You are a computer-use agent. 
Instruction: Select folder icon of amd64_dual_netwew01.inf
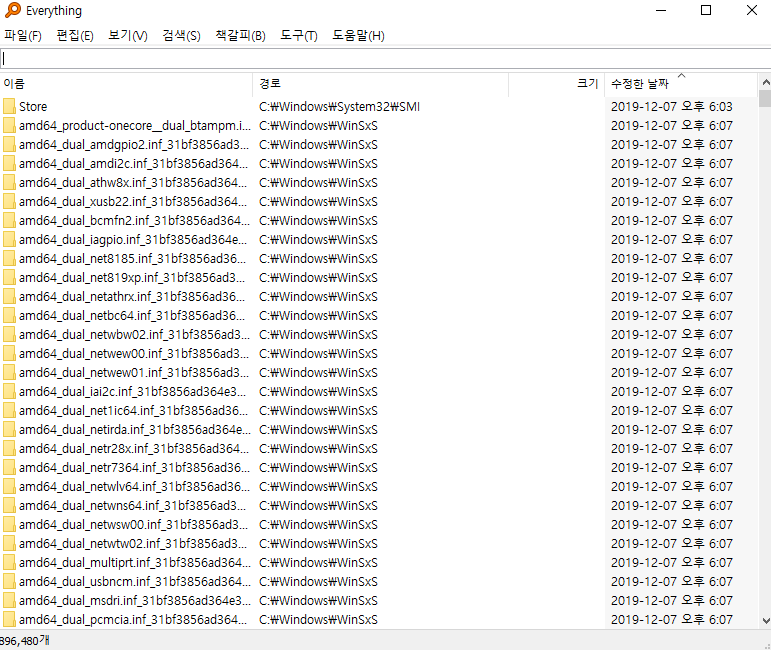click(9, 373)
